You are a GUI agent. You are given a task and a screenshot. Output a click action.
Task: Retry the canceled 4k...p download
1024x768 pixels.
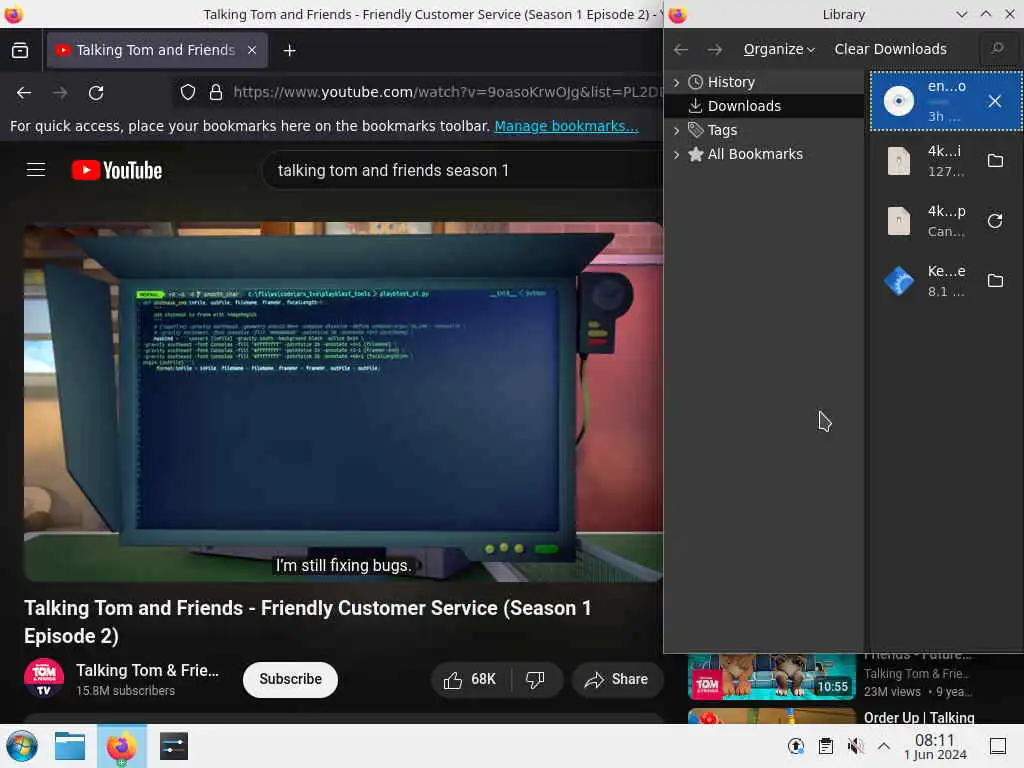[995, 221]
